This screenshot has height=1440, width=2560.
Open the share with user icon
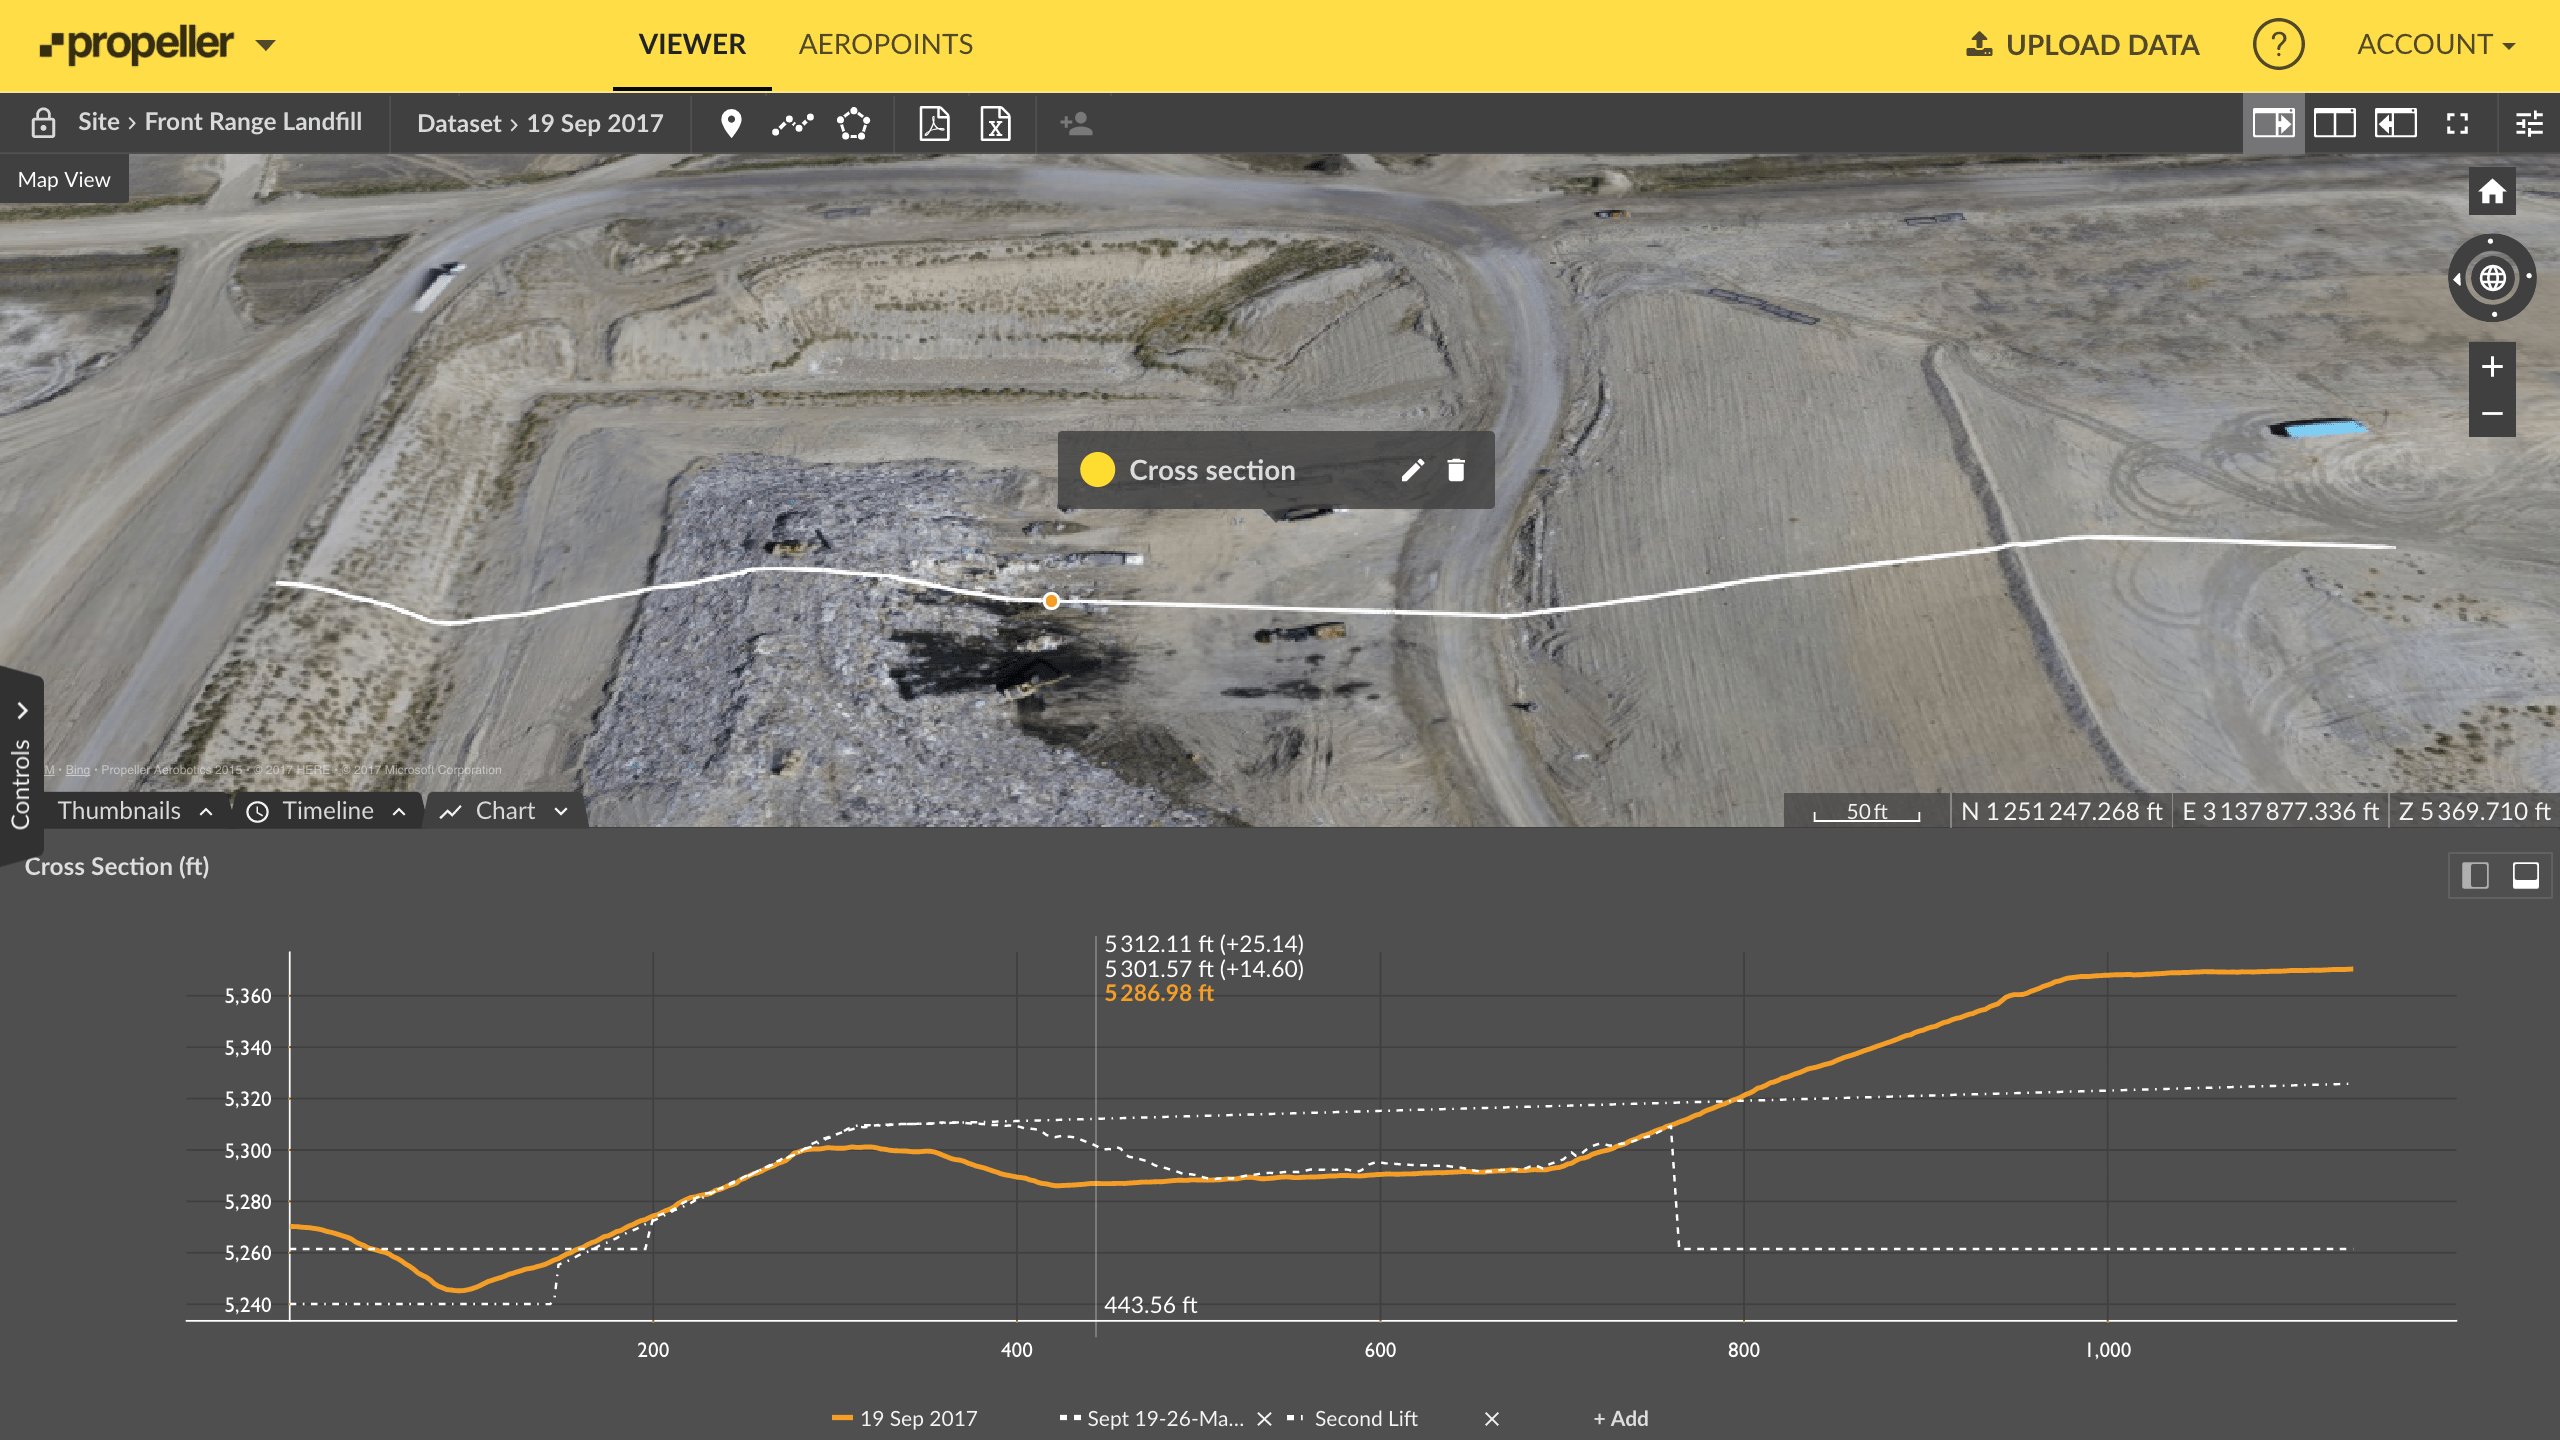pyautogui.click(x=1076, y=123)
